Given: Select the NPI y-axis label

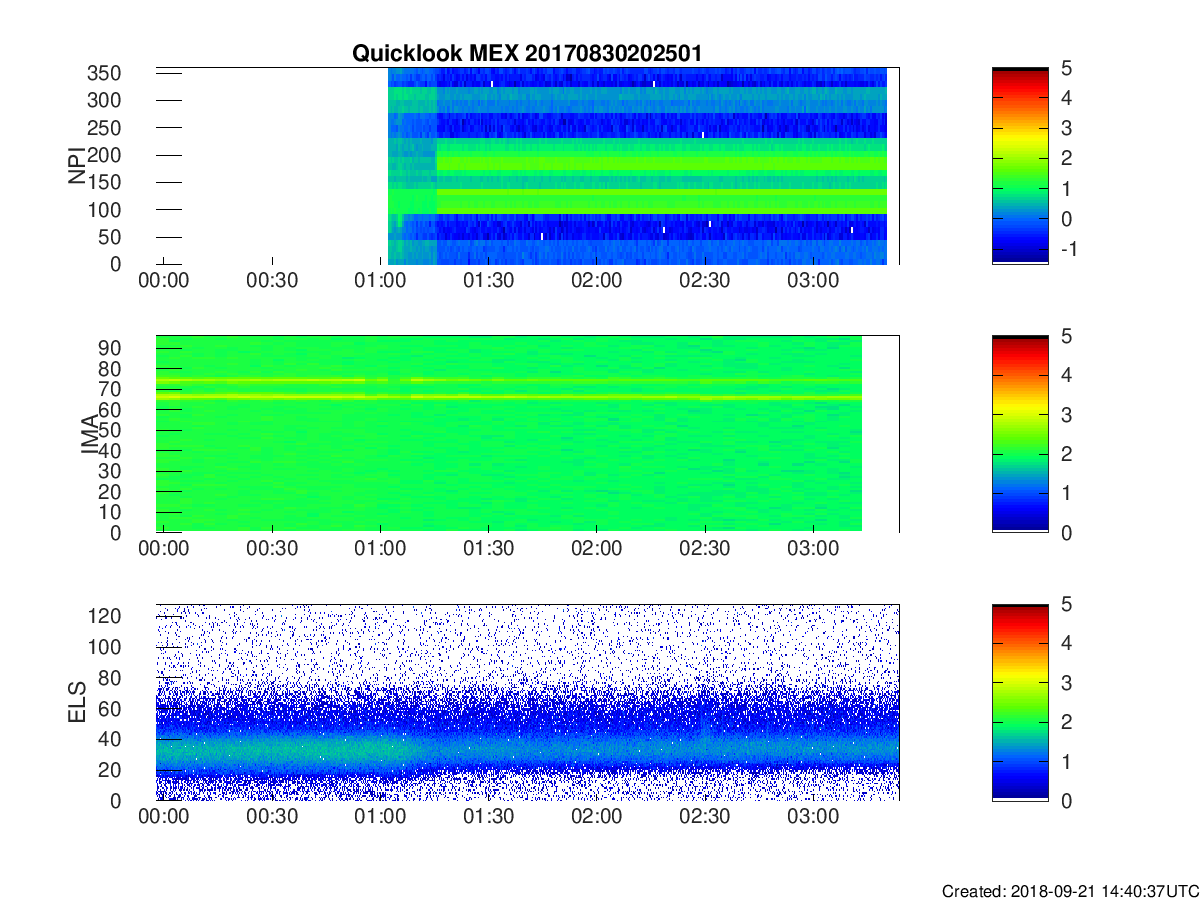Looking at the screenshot, I should tap(76, 166).
